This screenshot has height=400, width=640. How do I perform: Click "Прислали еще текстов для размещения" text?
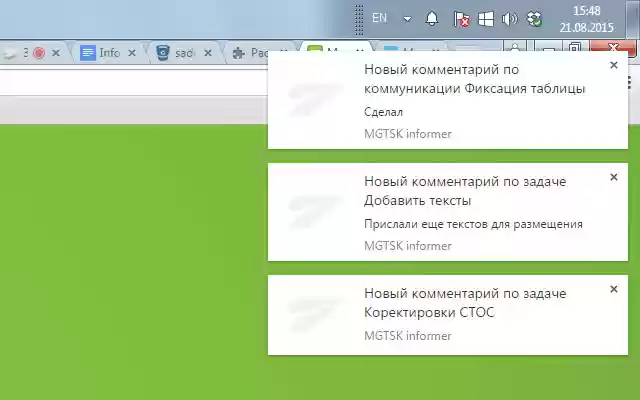click(473, 224)
